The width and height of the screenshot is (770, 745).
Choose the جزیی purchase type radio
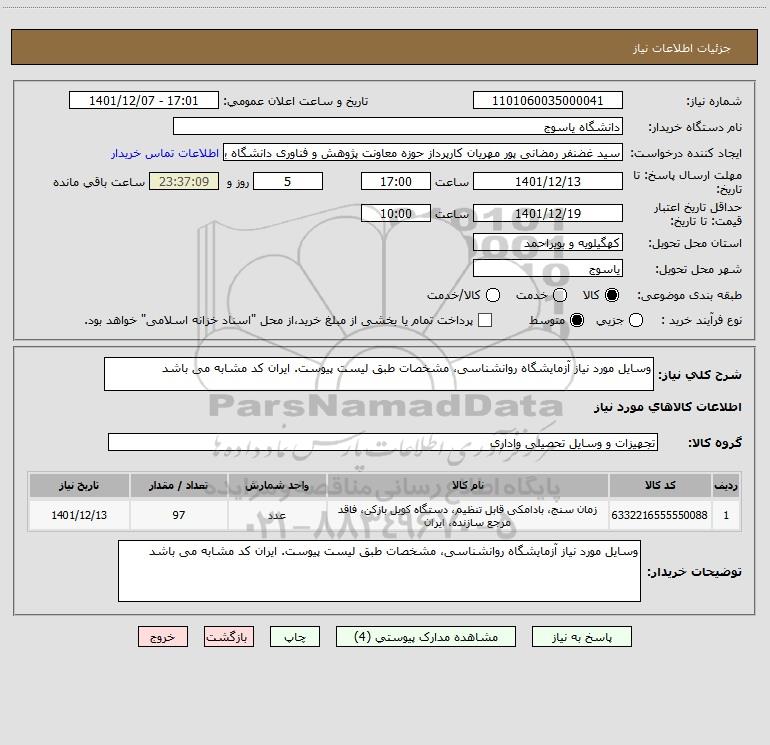635,320
